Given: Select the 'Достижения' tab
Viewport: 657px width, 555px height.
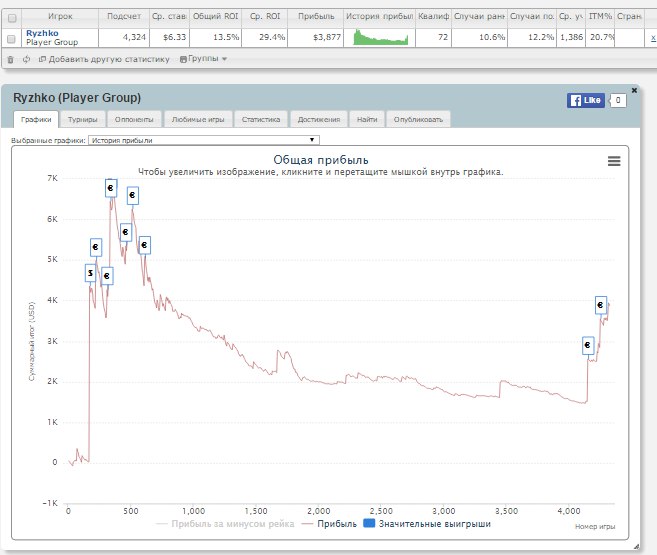Looking at the screenshot, I should [x=317, y=119].
